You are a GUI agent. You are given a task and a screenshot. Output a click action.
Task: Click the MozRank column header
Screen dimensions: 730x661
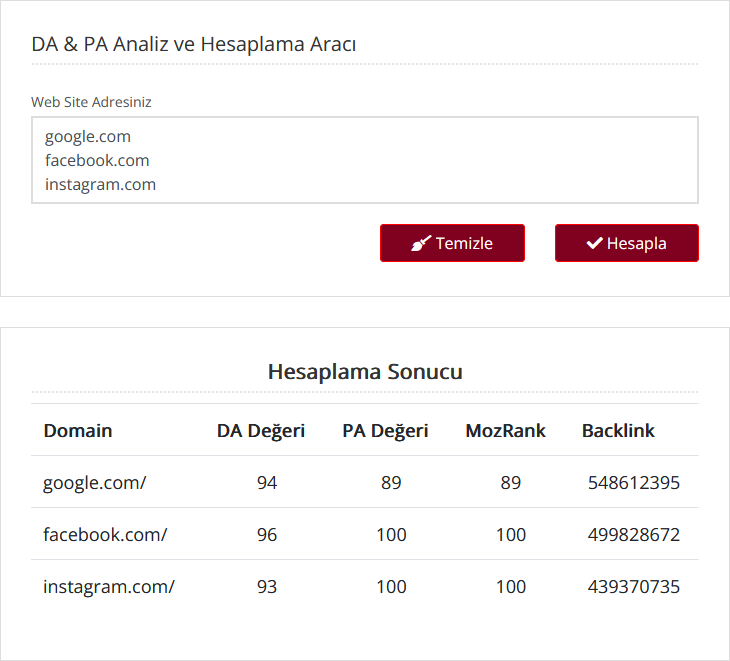(505, 431)
